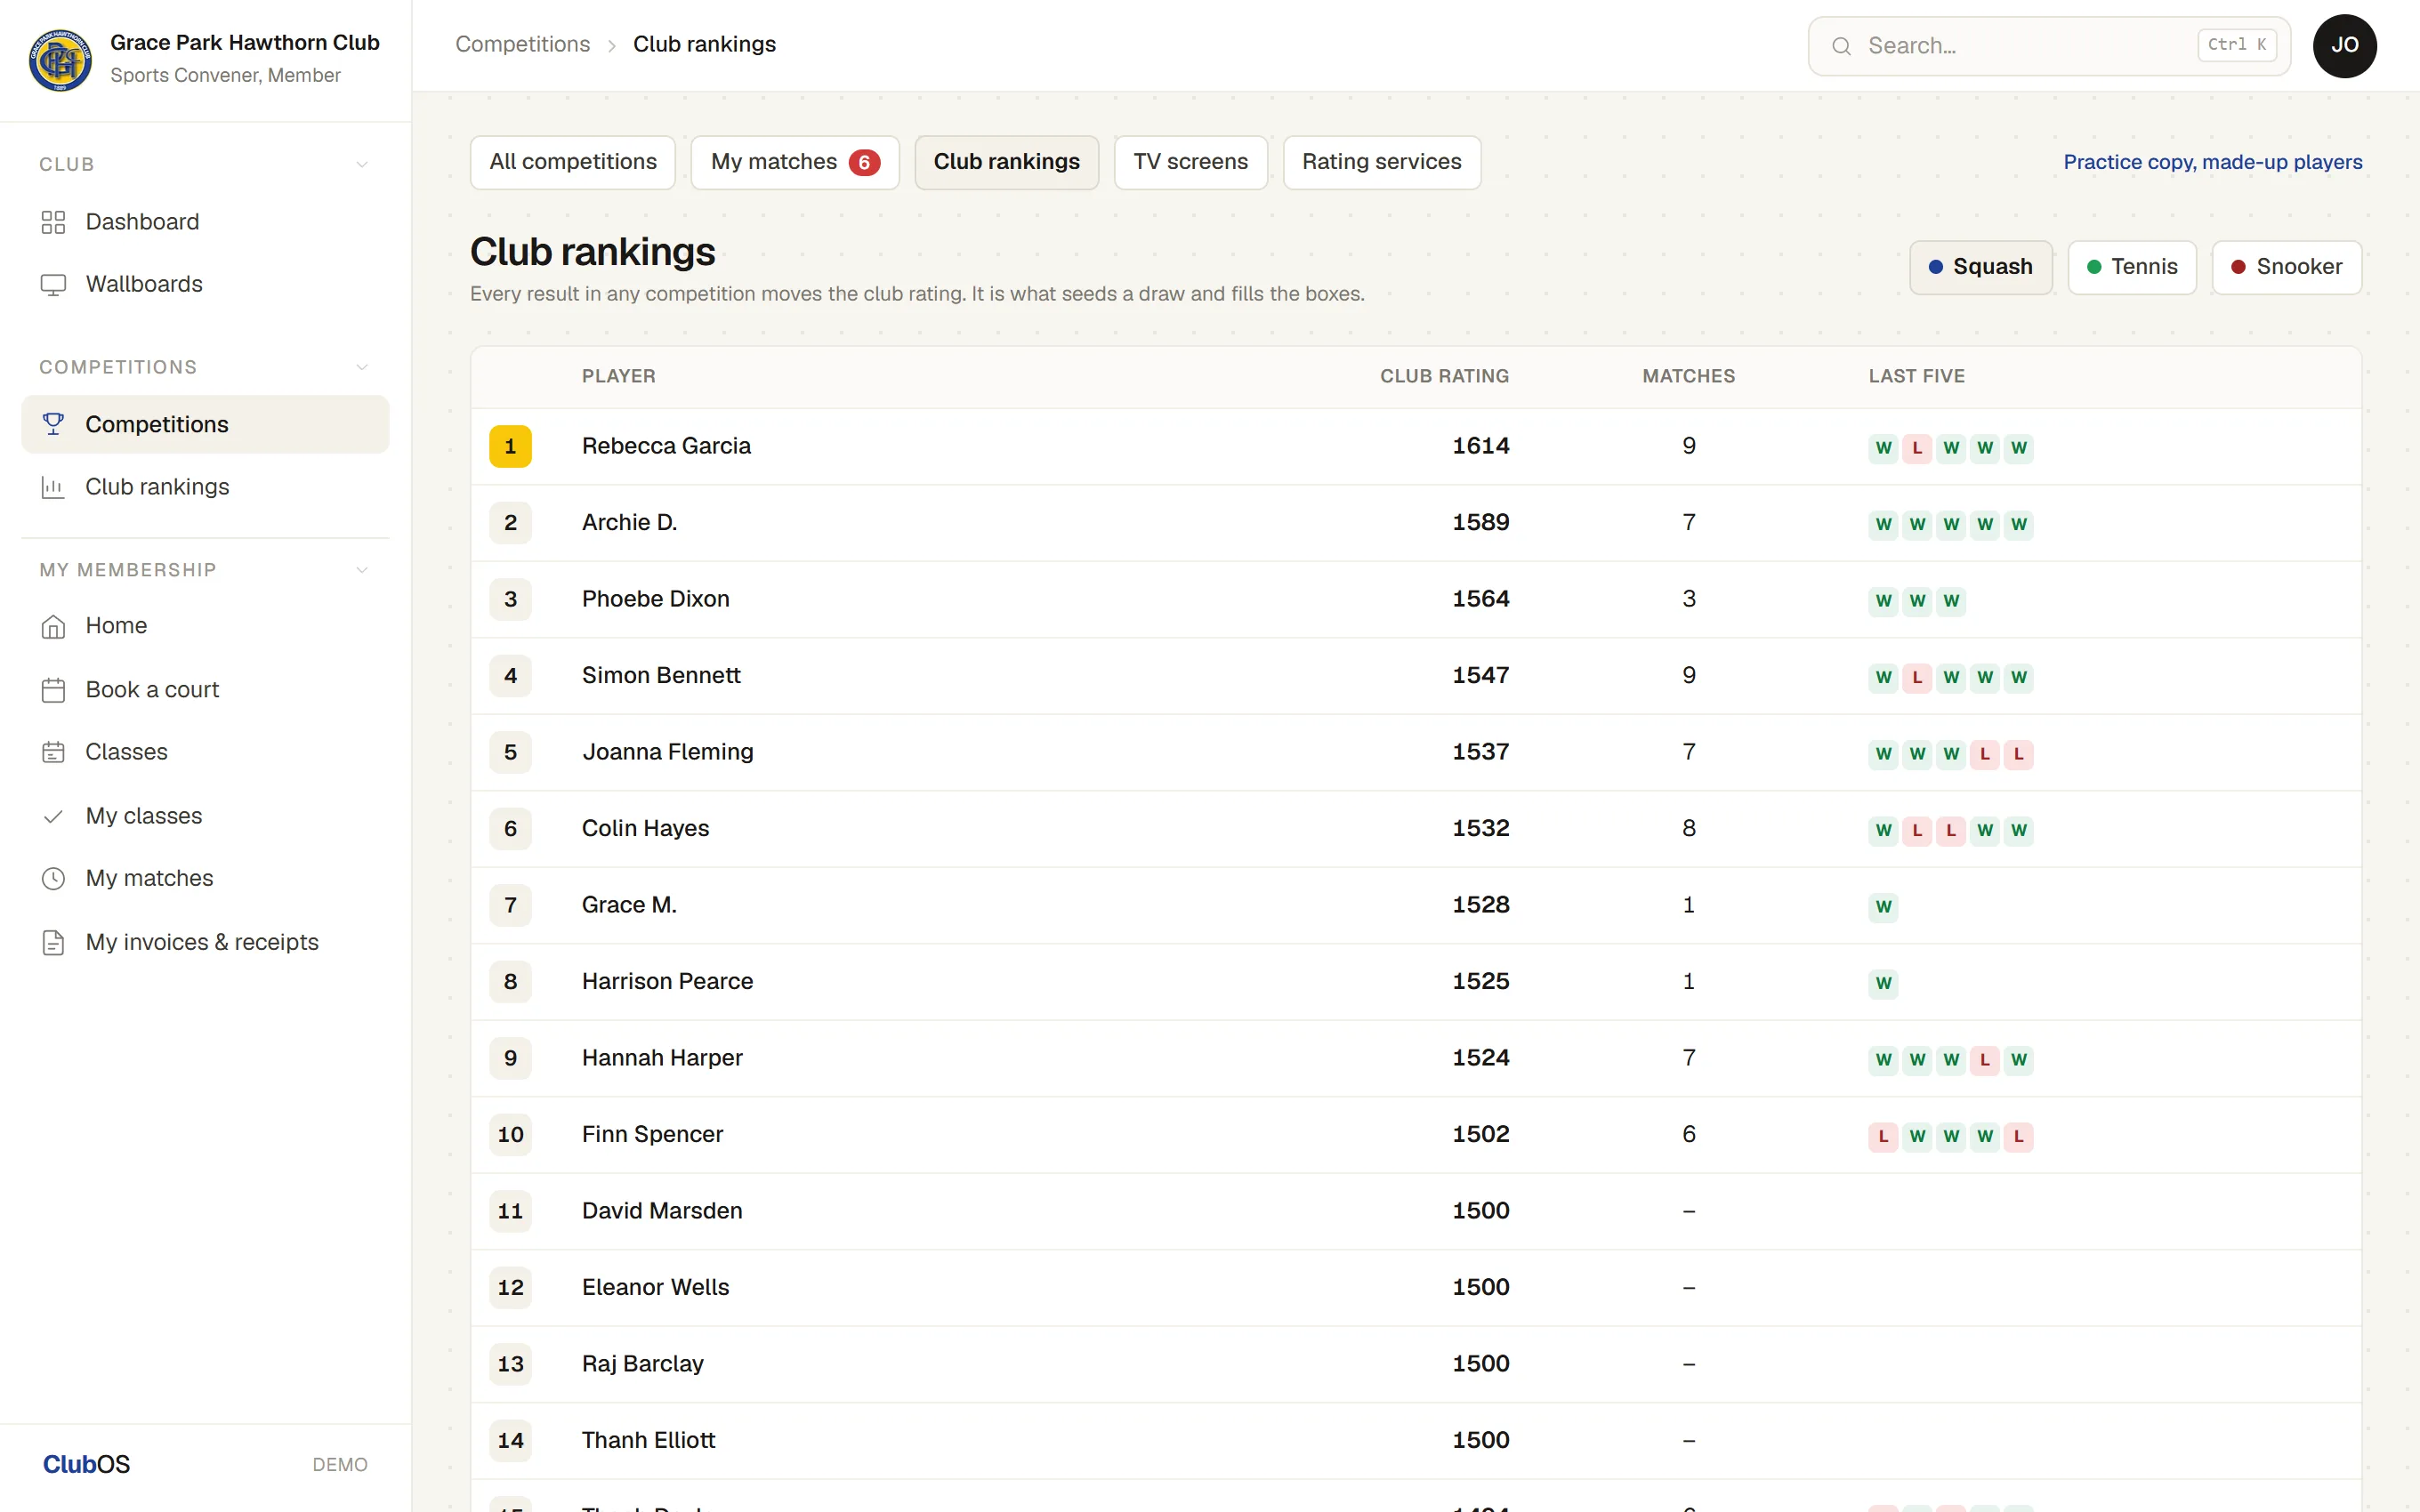Click the invoices & receipts document icon
The height and width of the screenshot is (1512, 2420).
click(x=53, y=942)
